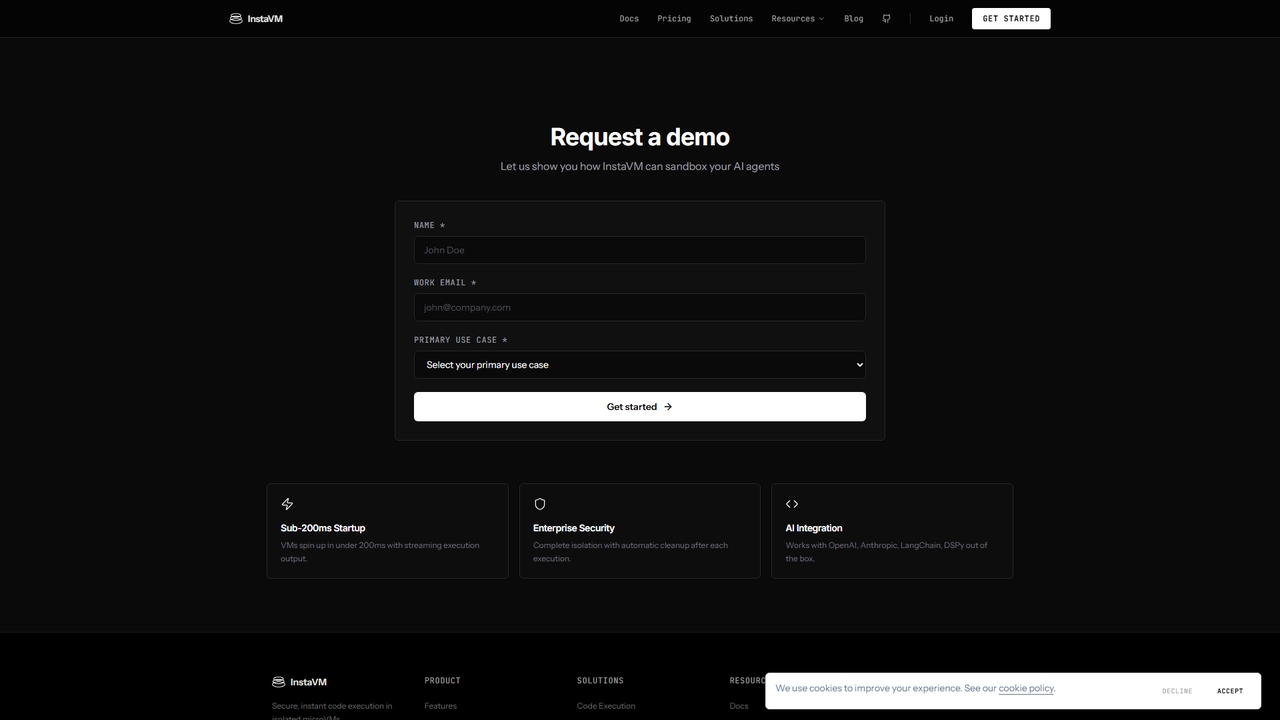Image resolution: width=1280 pixels, height=720 pixels.
Task: Click the shield Enterprise Security icon
Action: 540,504
